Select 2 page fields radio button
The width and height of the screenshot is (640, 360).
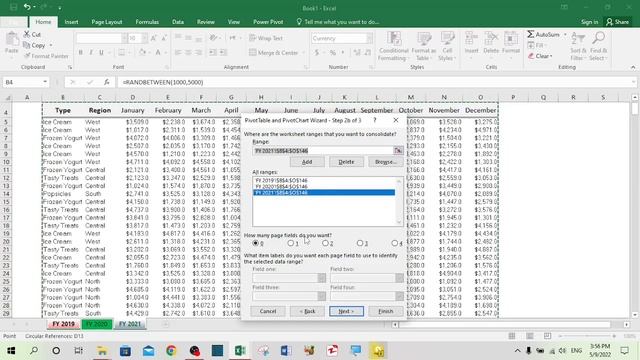325,243
